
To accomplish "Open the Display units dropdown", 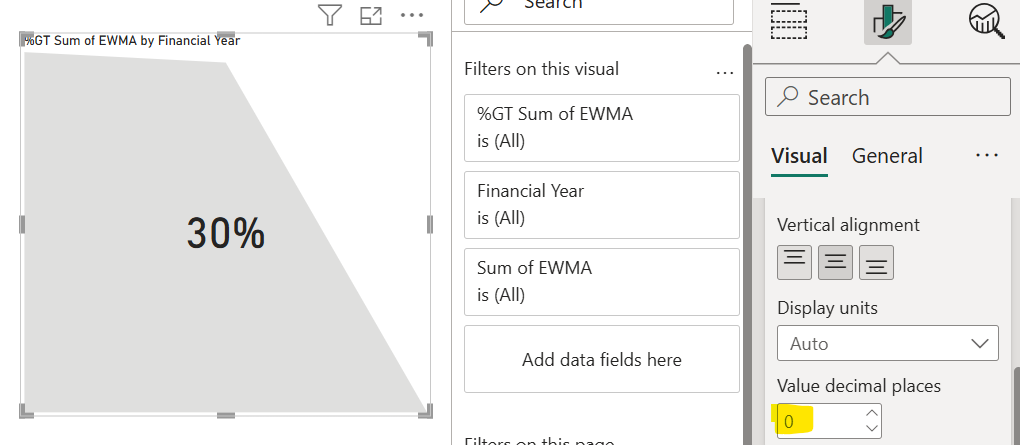I will point(888,343).
